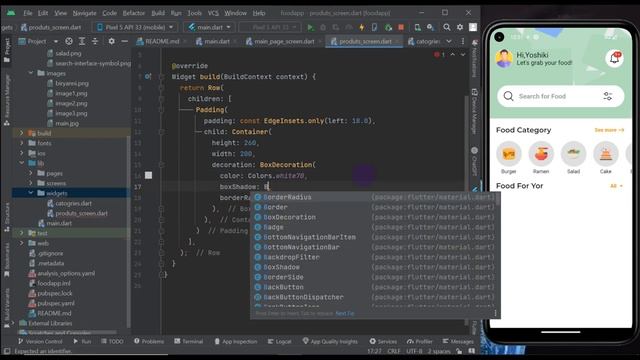Open the Refactor menu
This screenshot has width=640, height=360.
coord(133,13)
